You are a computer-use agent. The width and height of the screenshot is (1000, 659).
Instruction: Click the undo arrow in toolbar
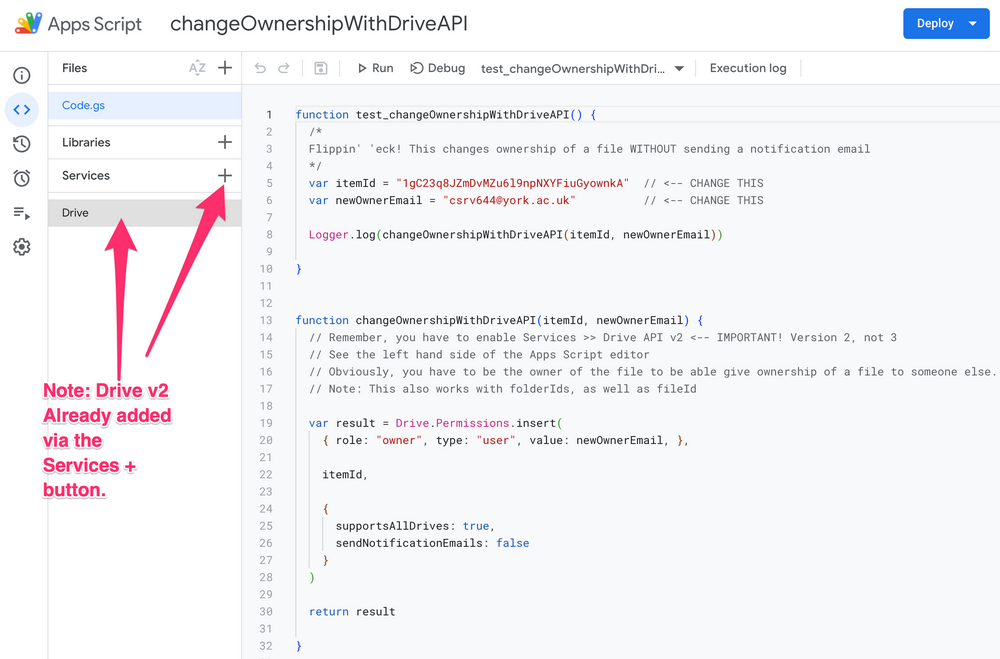point(260,68)
